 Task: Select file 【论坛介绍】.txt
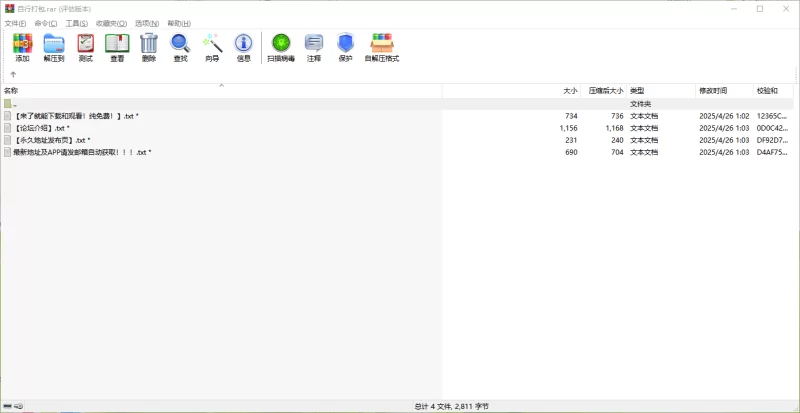[x=41, y=128]
